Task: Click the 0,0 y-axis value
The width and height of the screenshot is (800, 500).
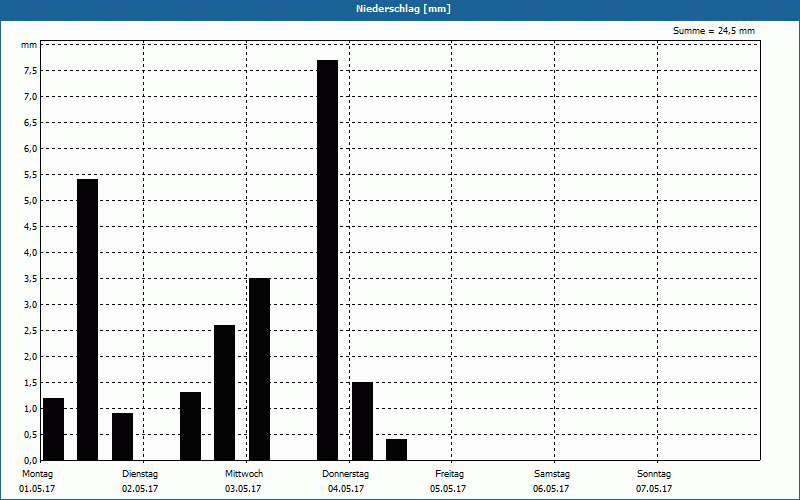Action: pyautogui.click(x=31, y=460)
